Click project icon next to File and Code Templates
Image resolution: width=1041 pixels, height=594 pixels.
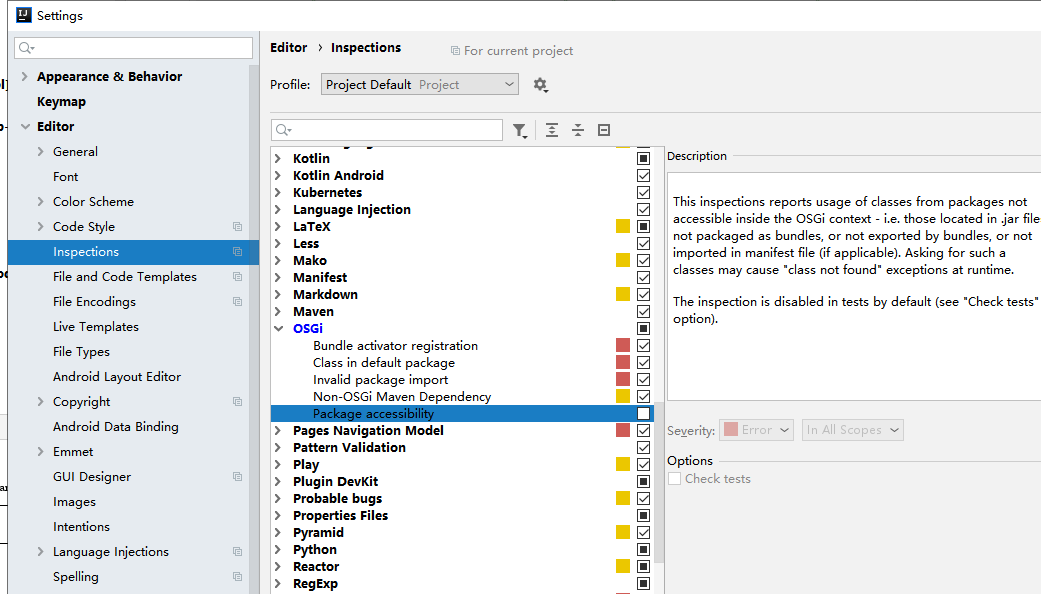[238, 277]
